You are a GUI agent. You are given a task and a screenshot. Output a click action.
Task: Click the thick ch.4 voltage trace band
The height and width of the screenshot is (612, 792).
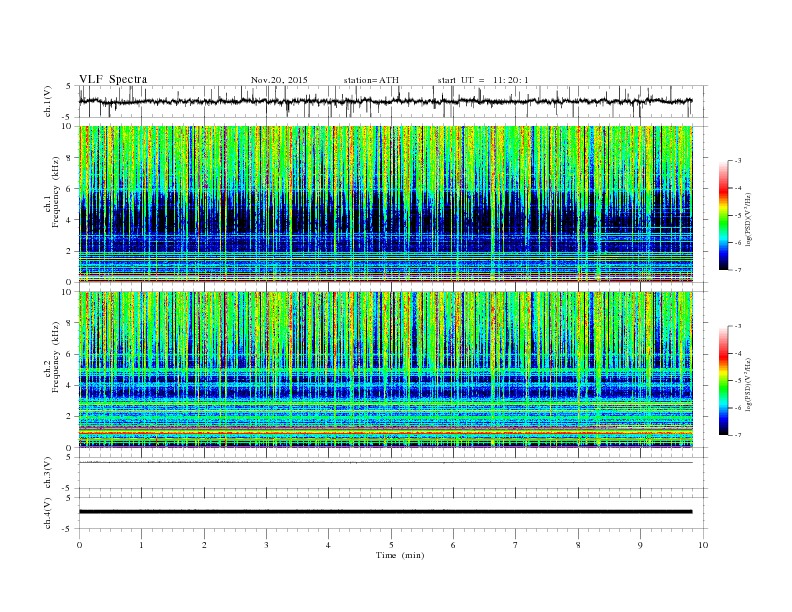[x=385, y=512]
